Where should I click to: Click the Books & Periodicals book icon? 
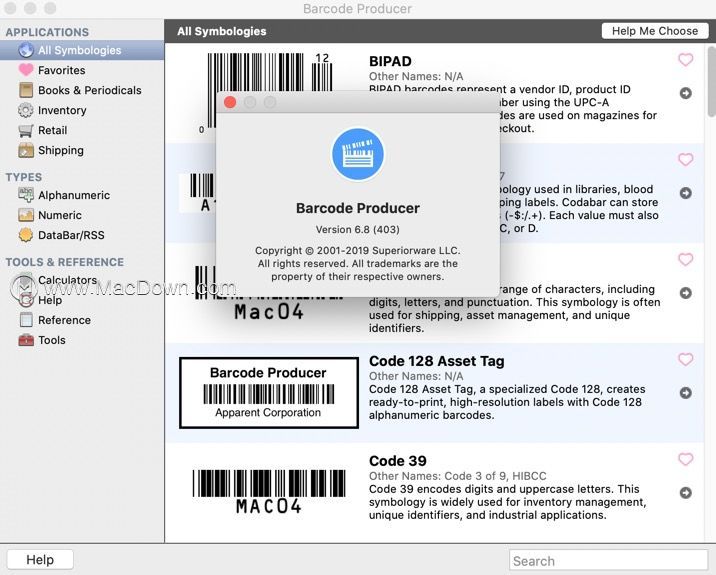(26, 90)
